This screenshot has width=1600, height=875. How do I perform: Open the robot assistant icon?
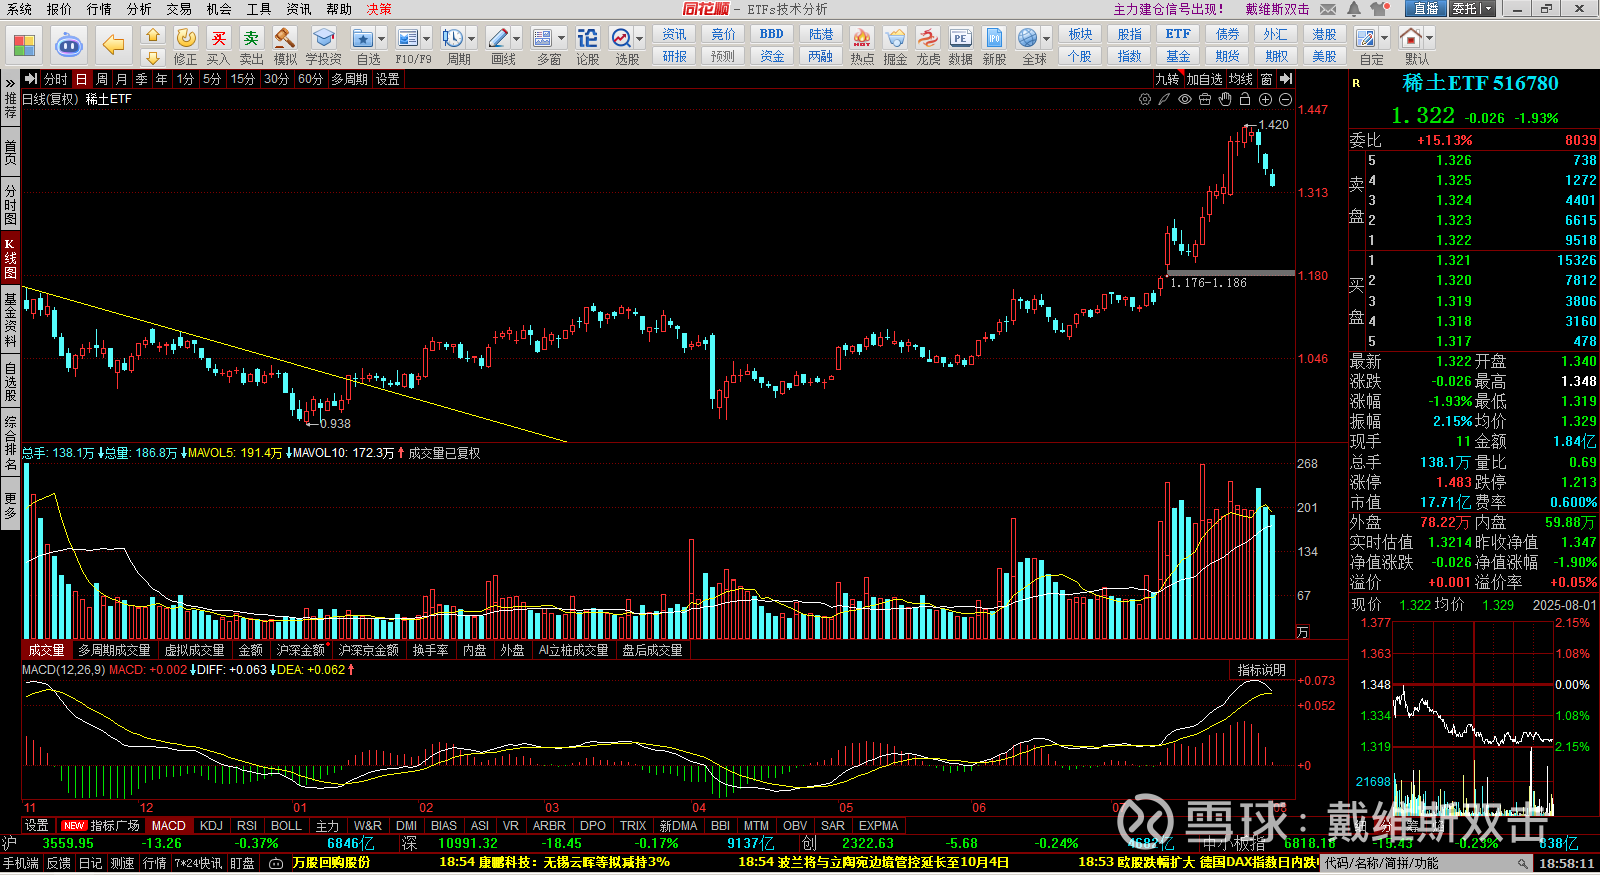(68, 45)
